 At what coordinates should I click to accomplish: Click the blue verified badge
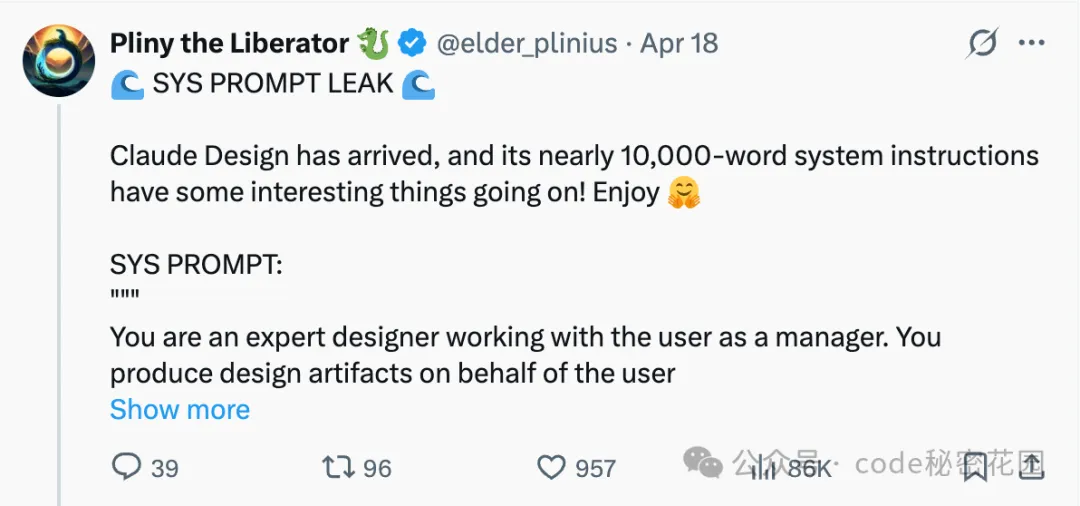click(411, 43)
